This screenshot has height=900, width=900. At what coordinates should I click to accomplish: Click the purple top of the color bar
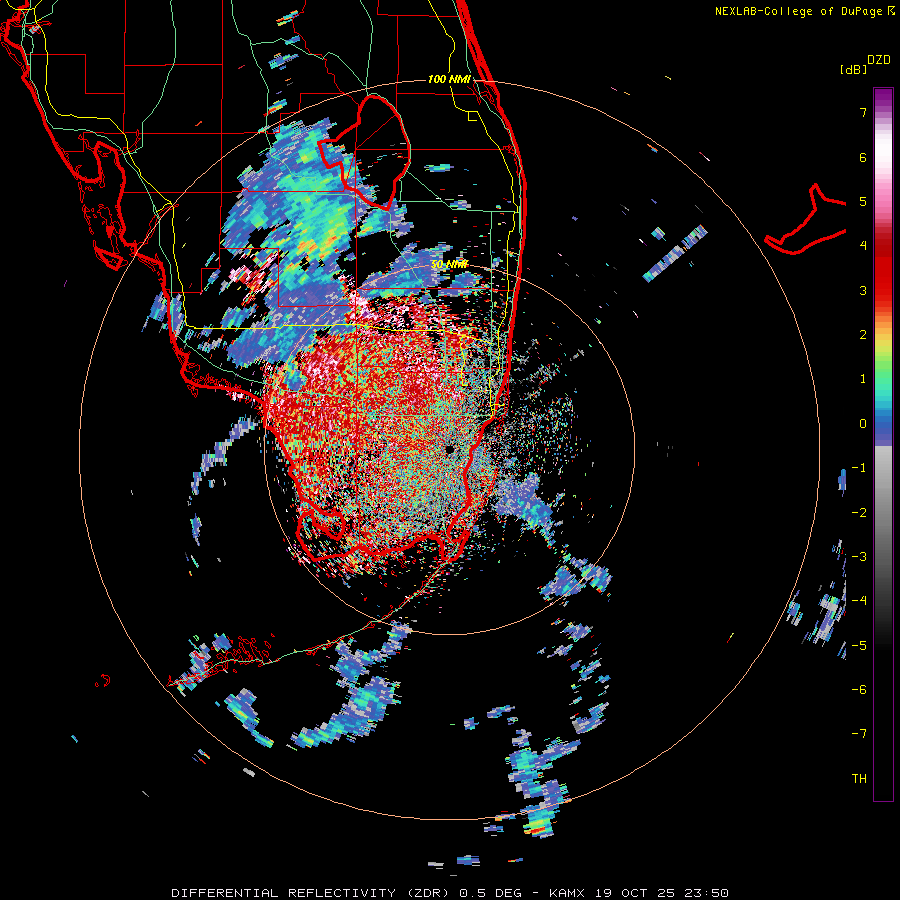(883, 98)
